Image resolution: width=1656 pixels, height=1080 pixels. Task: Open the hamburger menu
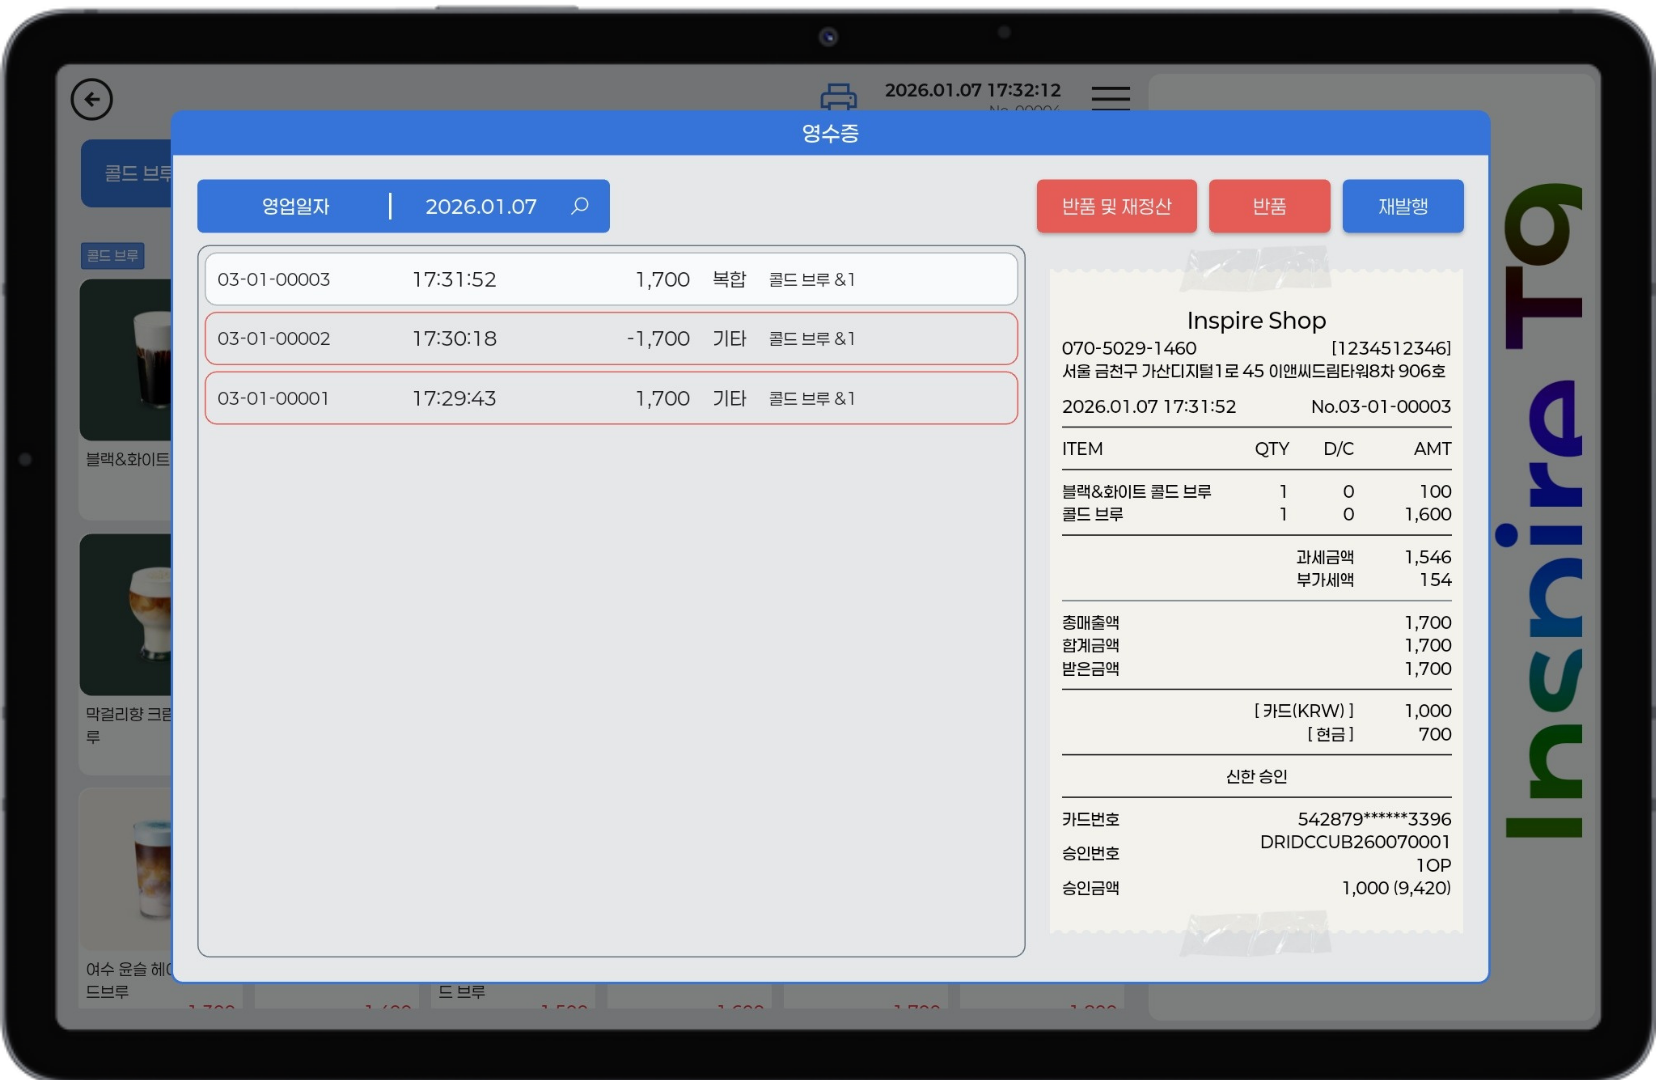tap(1110, 97)
